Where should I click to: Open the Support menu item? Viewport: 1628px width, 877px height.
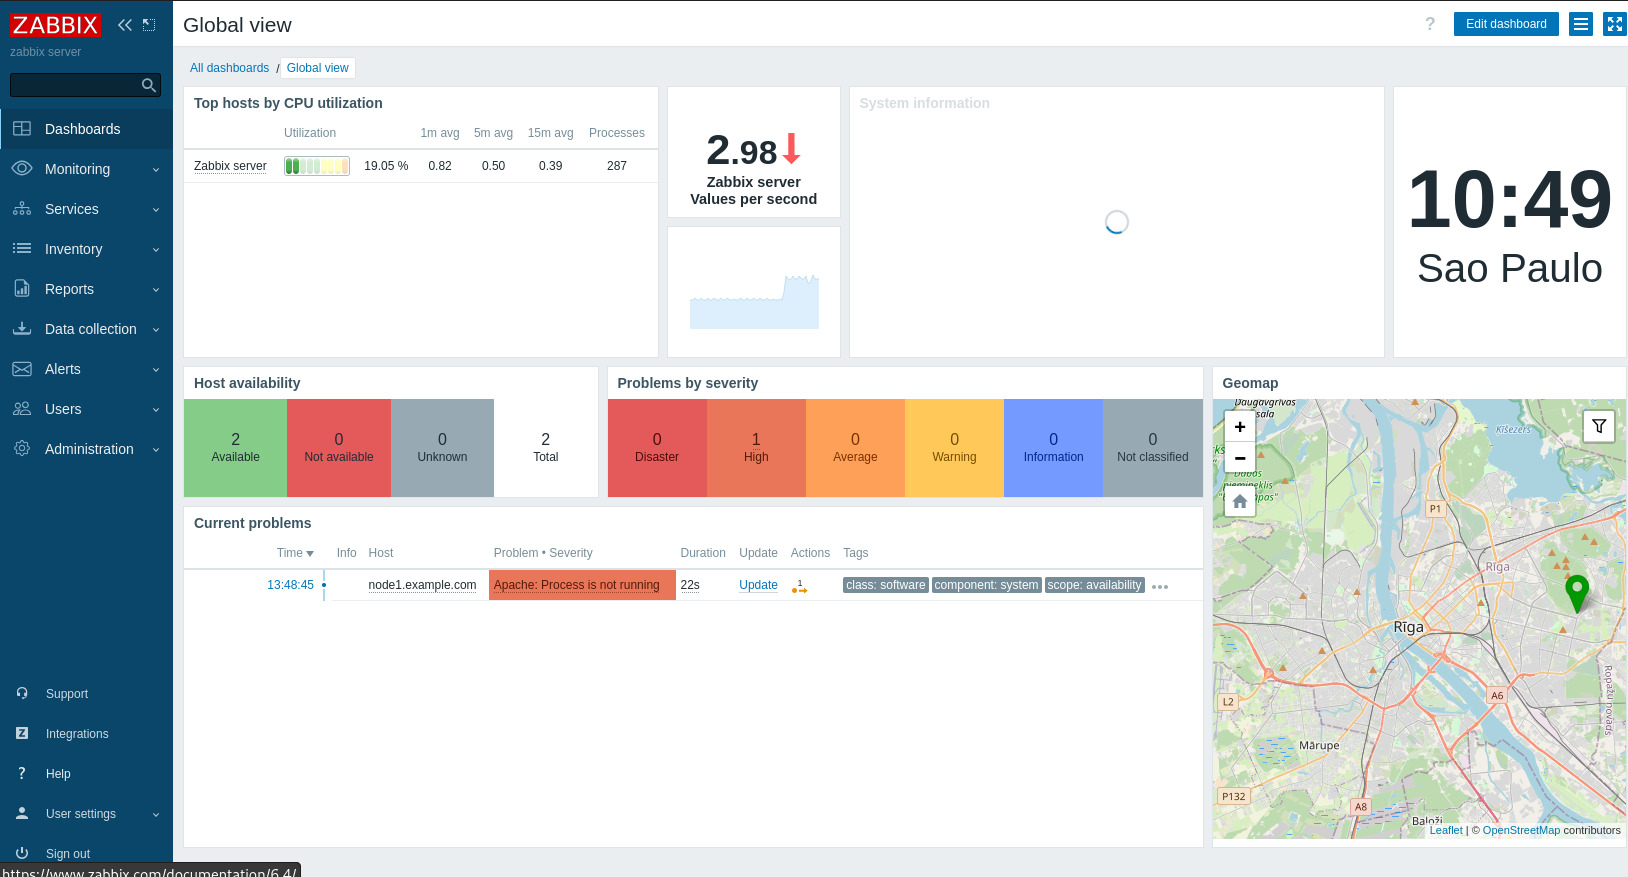(x=86, y=693)
